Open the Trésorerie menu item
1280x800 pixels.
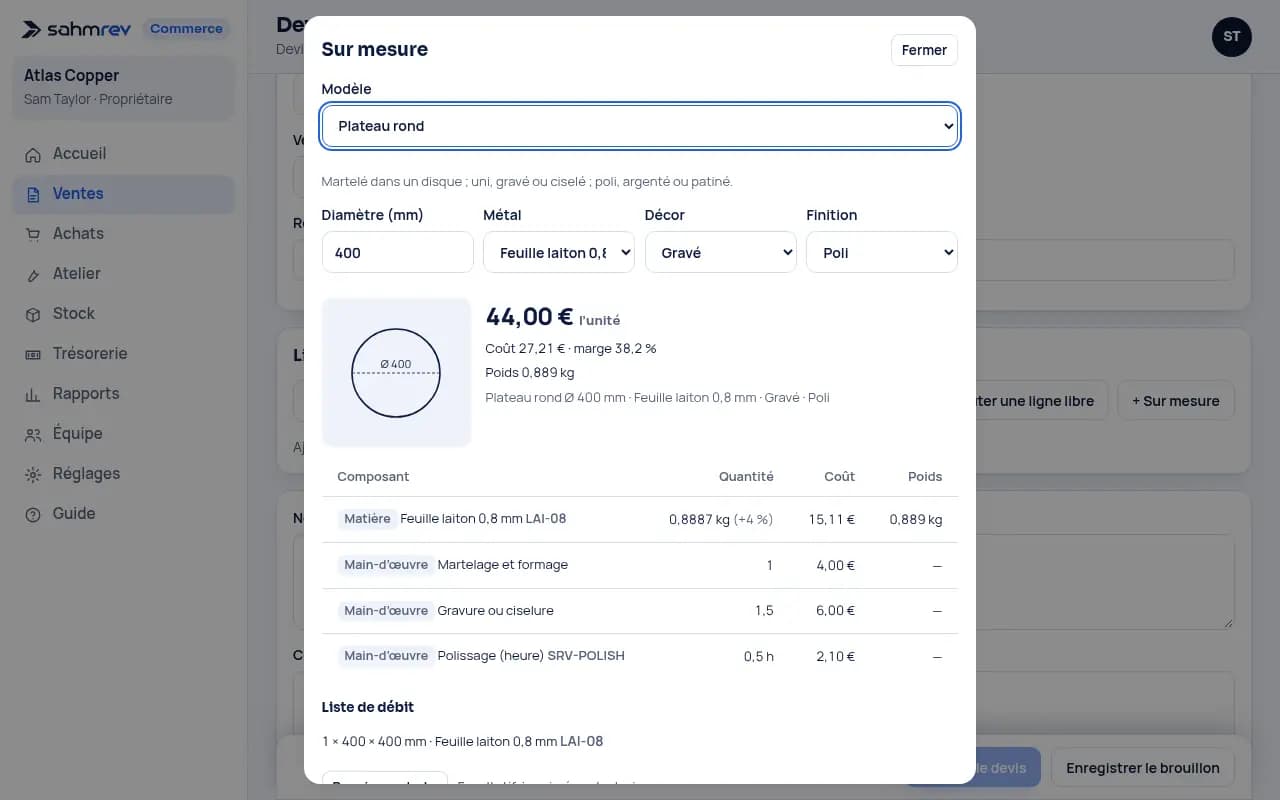click(x=124, y=354)
